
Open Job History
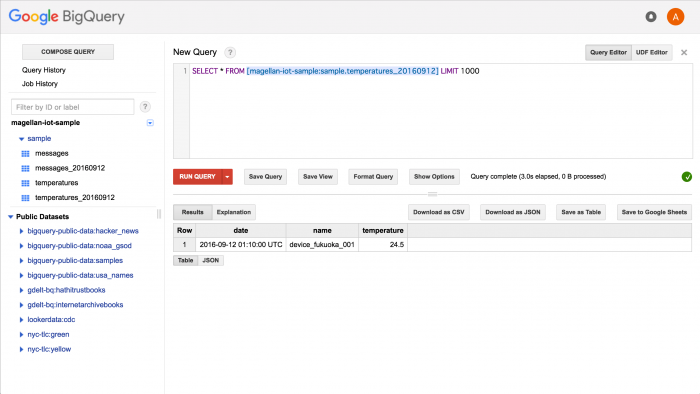click(x=40, y=84)
